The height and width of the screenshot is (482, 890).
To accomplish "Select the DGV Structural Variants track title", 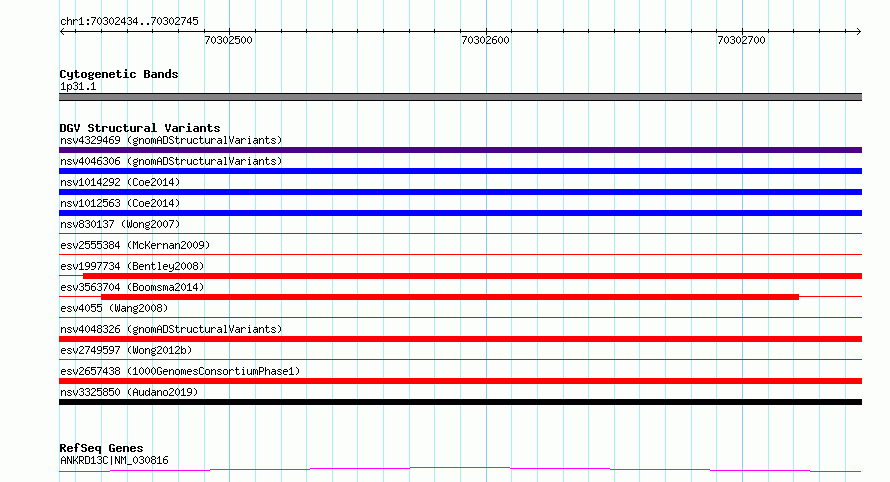I will click(x=140, y=128).
